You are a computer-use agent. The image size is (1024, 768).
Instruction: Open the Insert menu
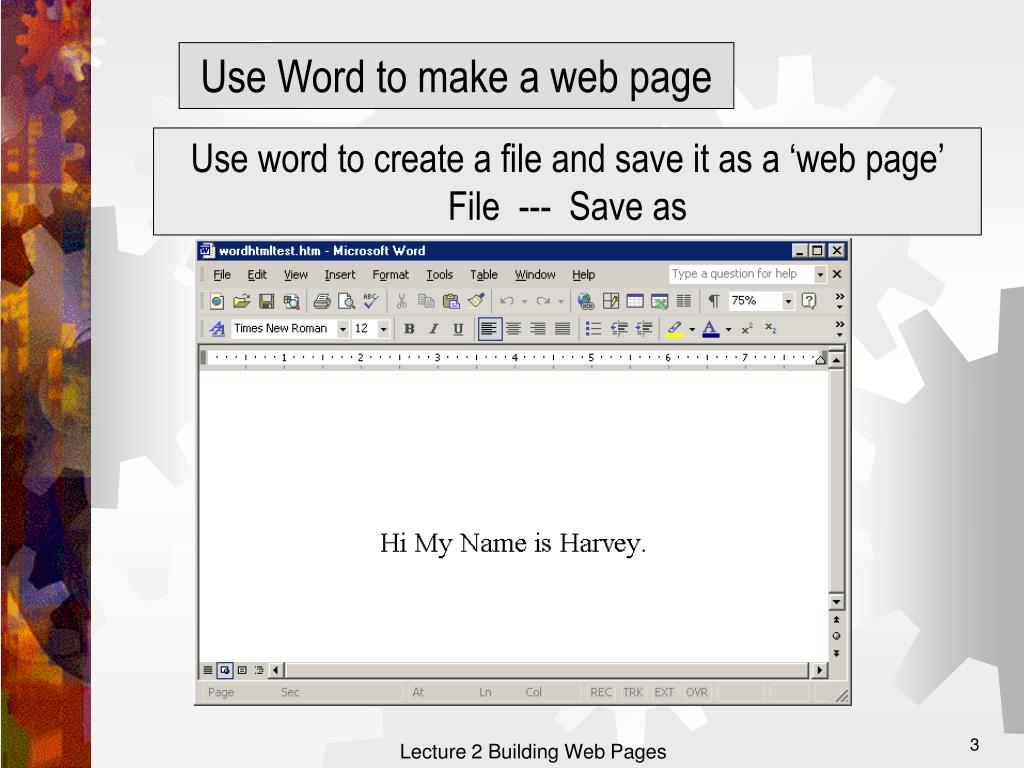tap(340, 275)
